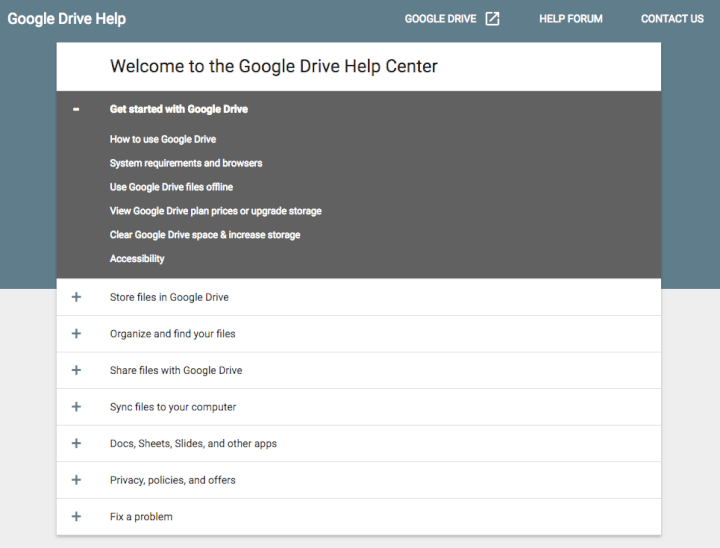Click Sync files to your computer label
The height and width of the screenshot is (548, 720).
pyautogui.click(x=173, y=407)
